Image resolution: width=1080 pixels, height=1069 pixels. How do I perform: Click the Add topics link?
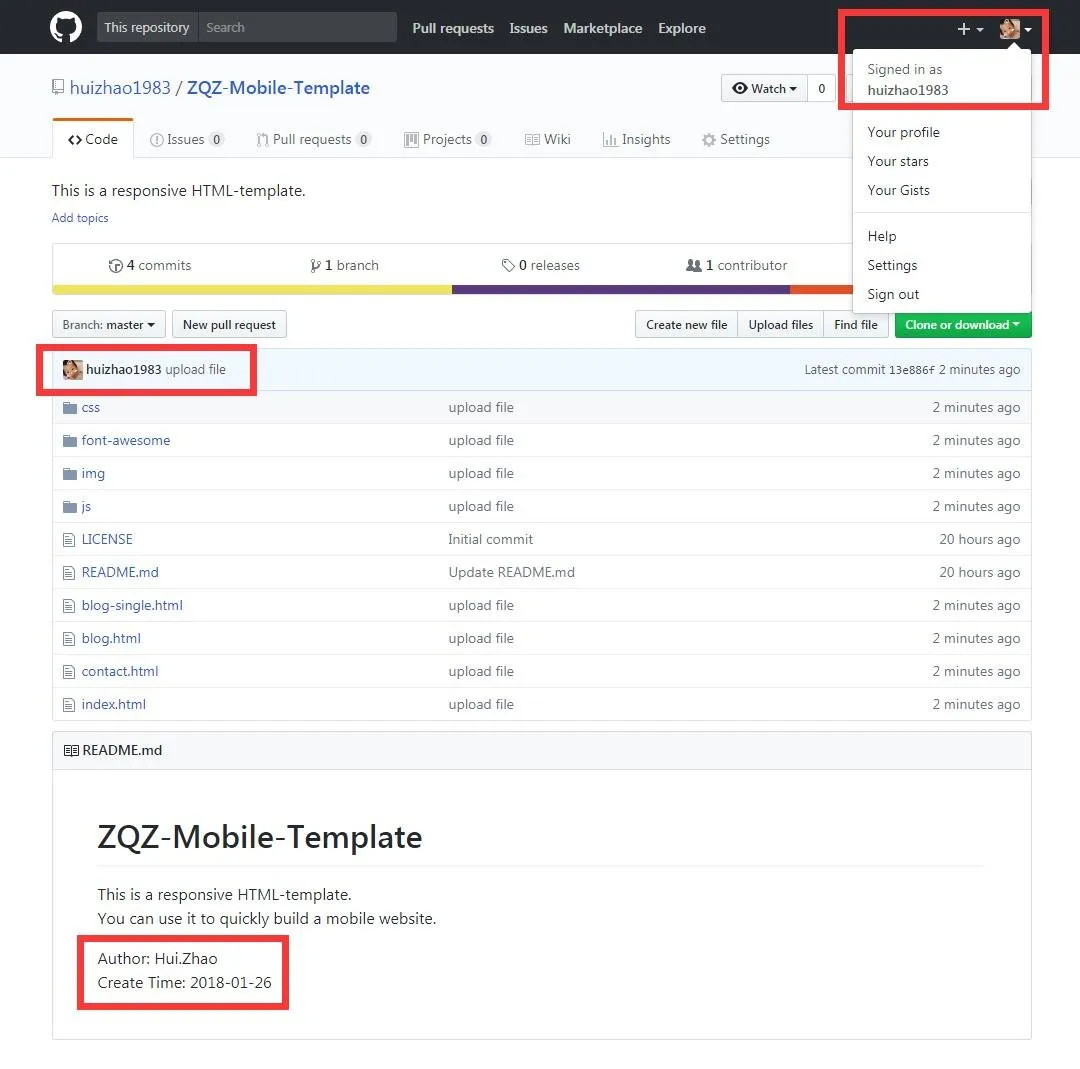(80, 218)
